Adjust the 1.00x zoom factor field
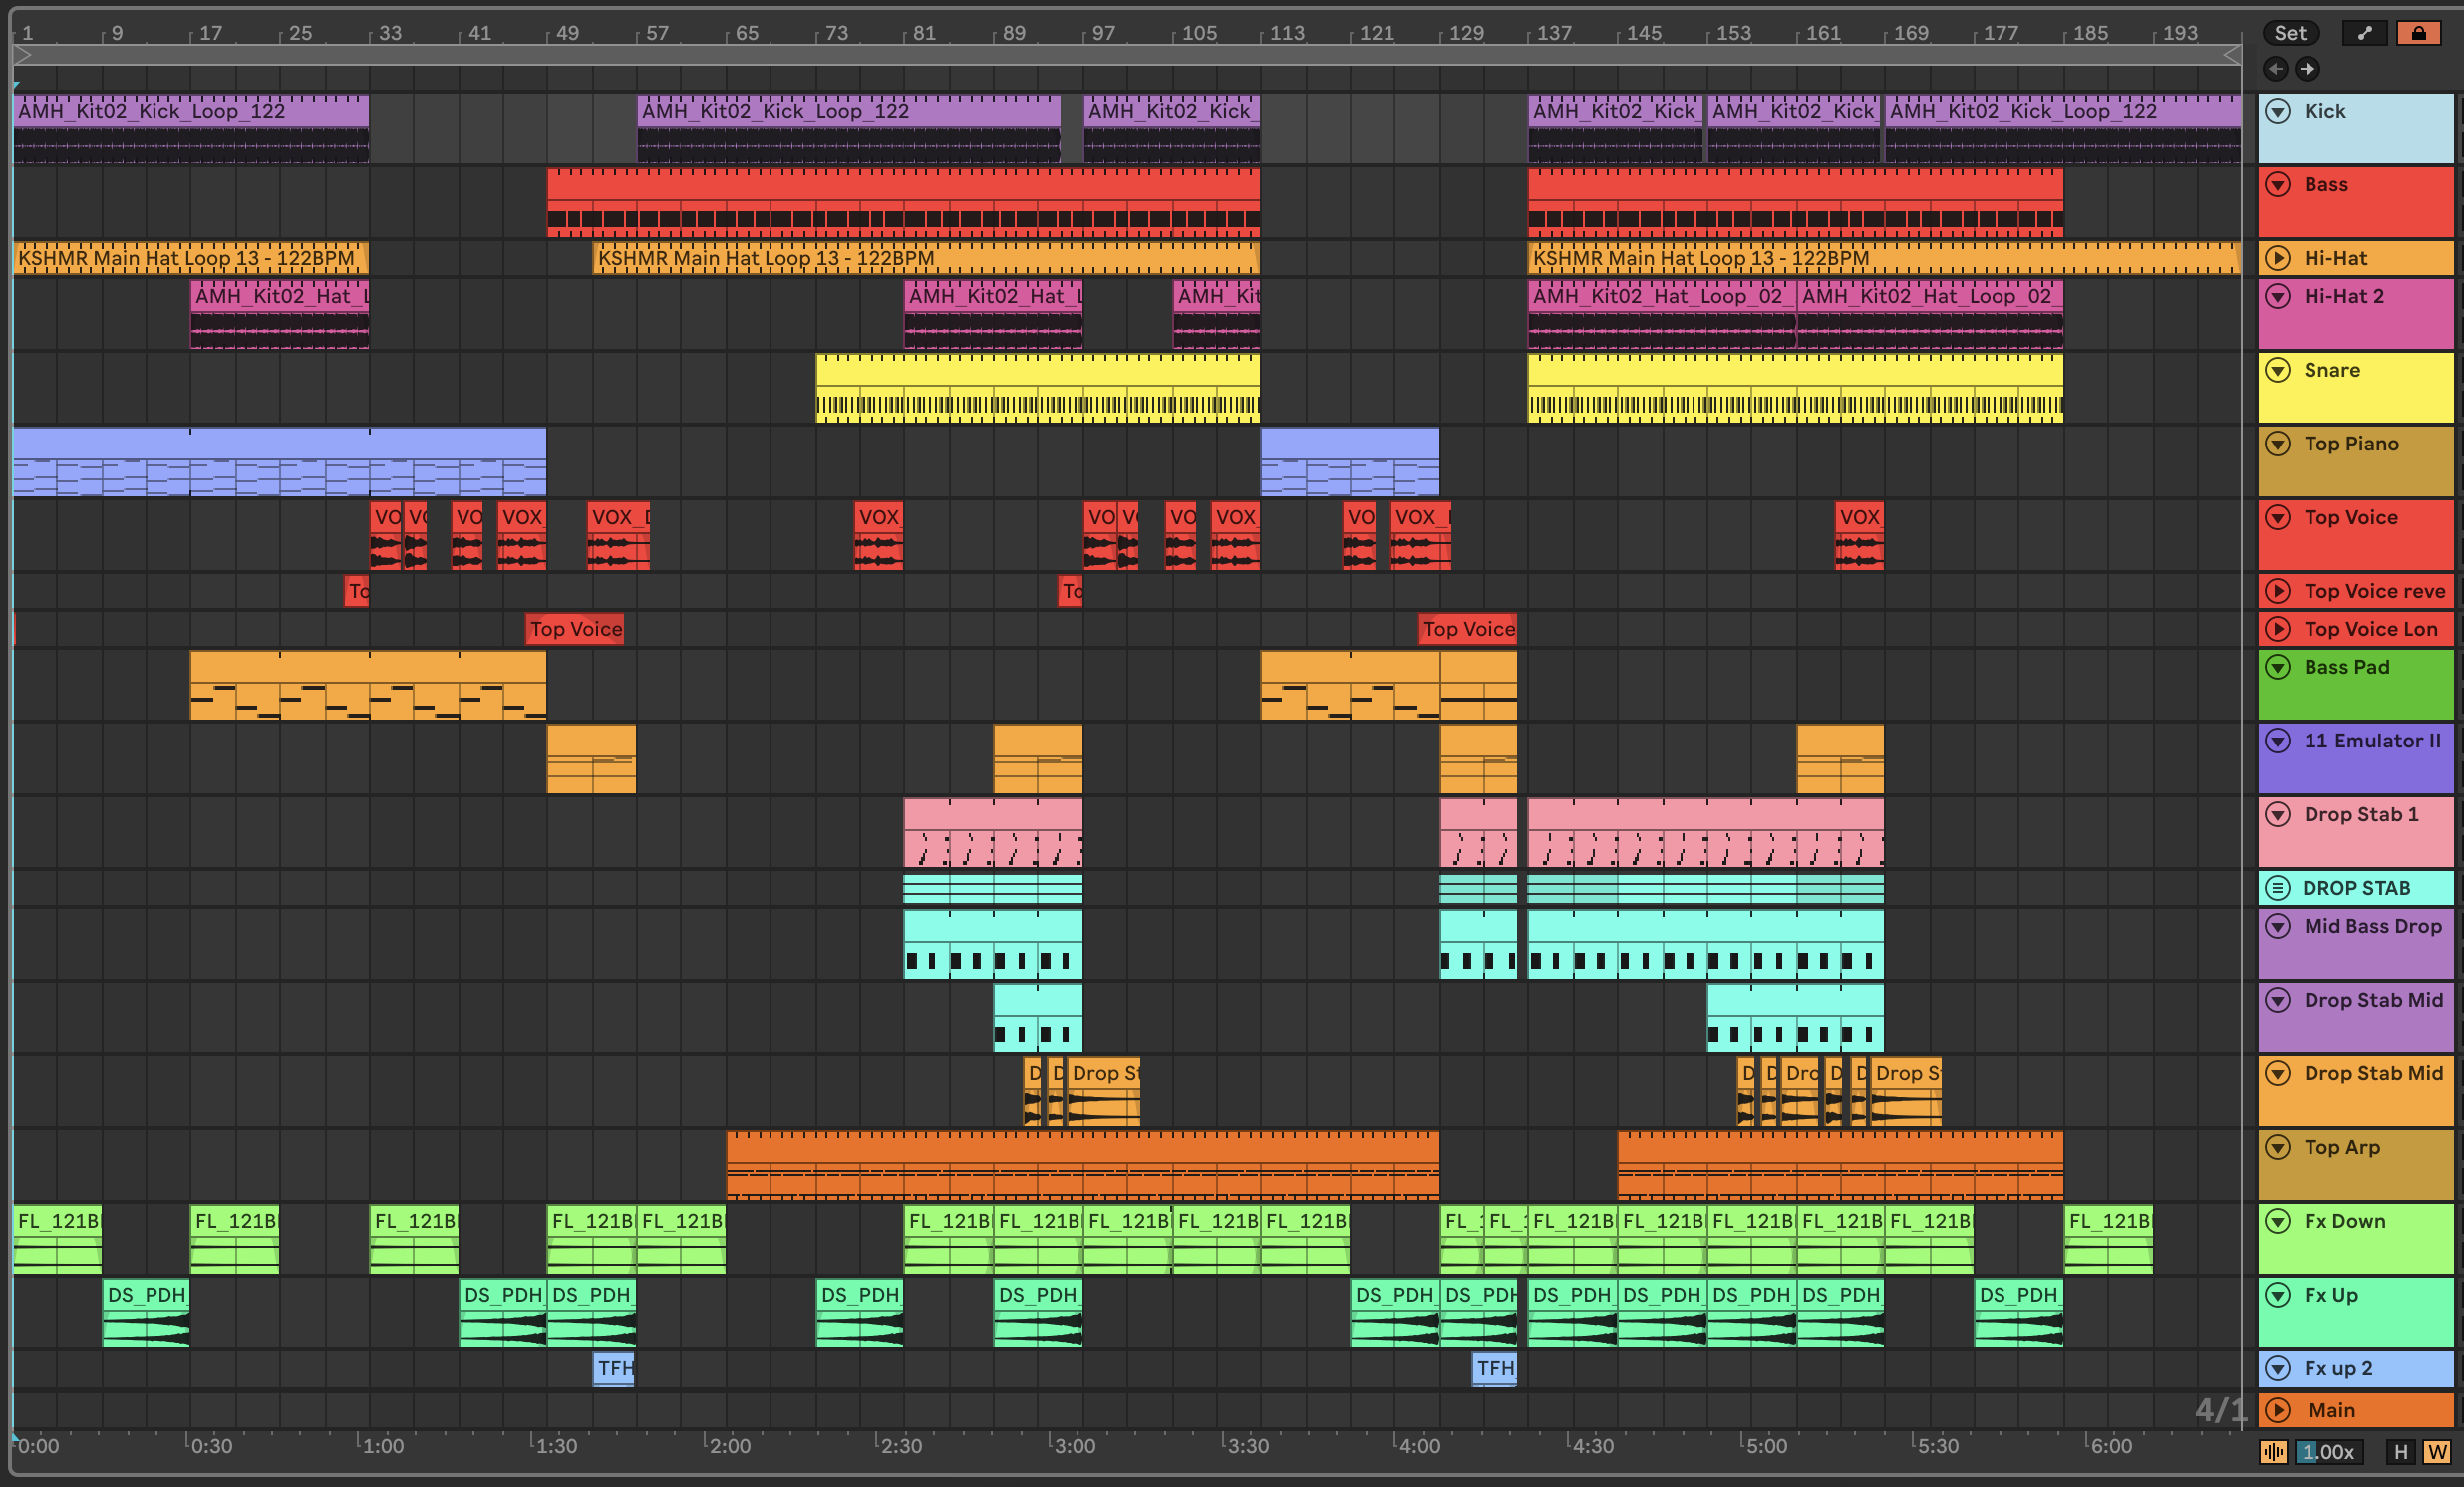This screenshot has height=1487, width=2464. [2328, 1452]
